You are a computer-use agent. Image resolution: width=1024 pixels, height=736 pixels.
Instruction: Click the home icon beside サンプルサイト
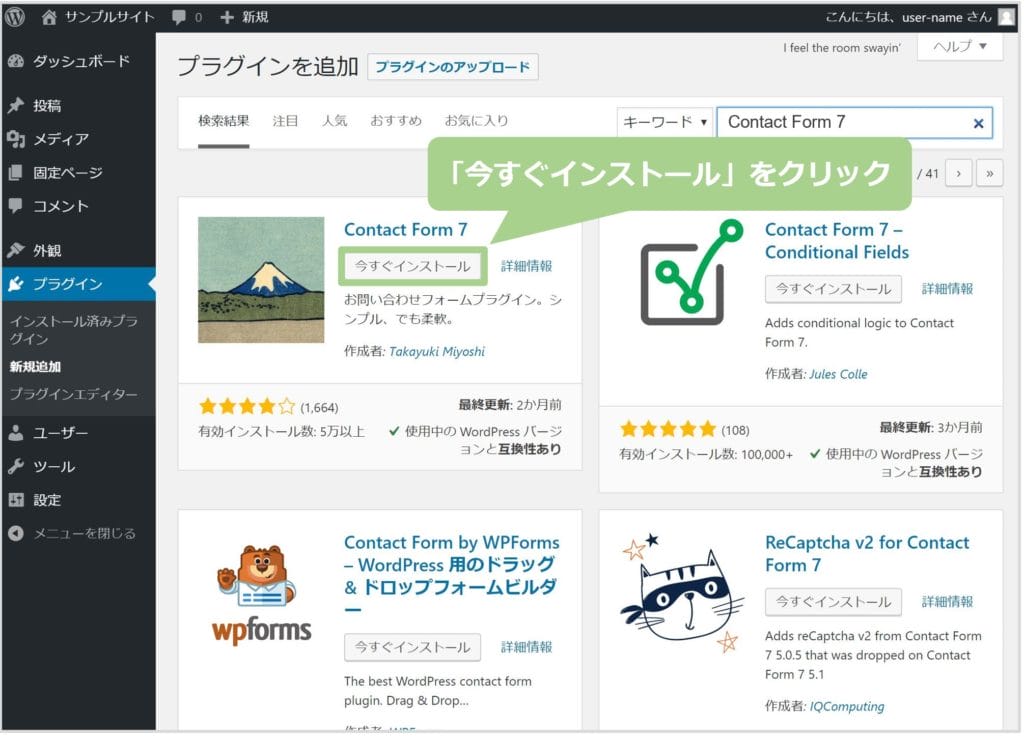tap(50, 17)
